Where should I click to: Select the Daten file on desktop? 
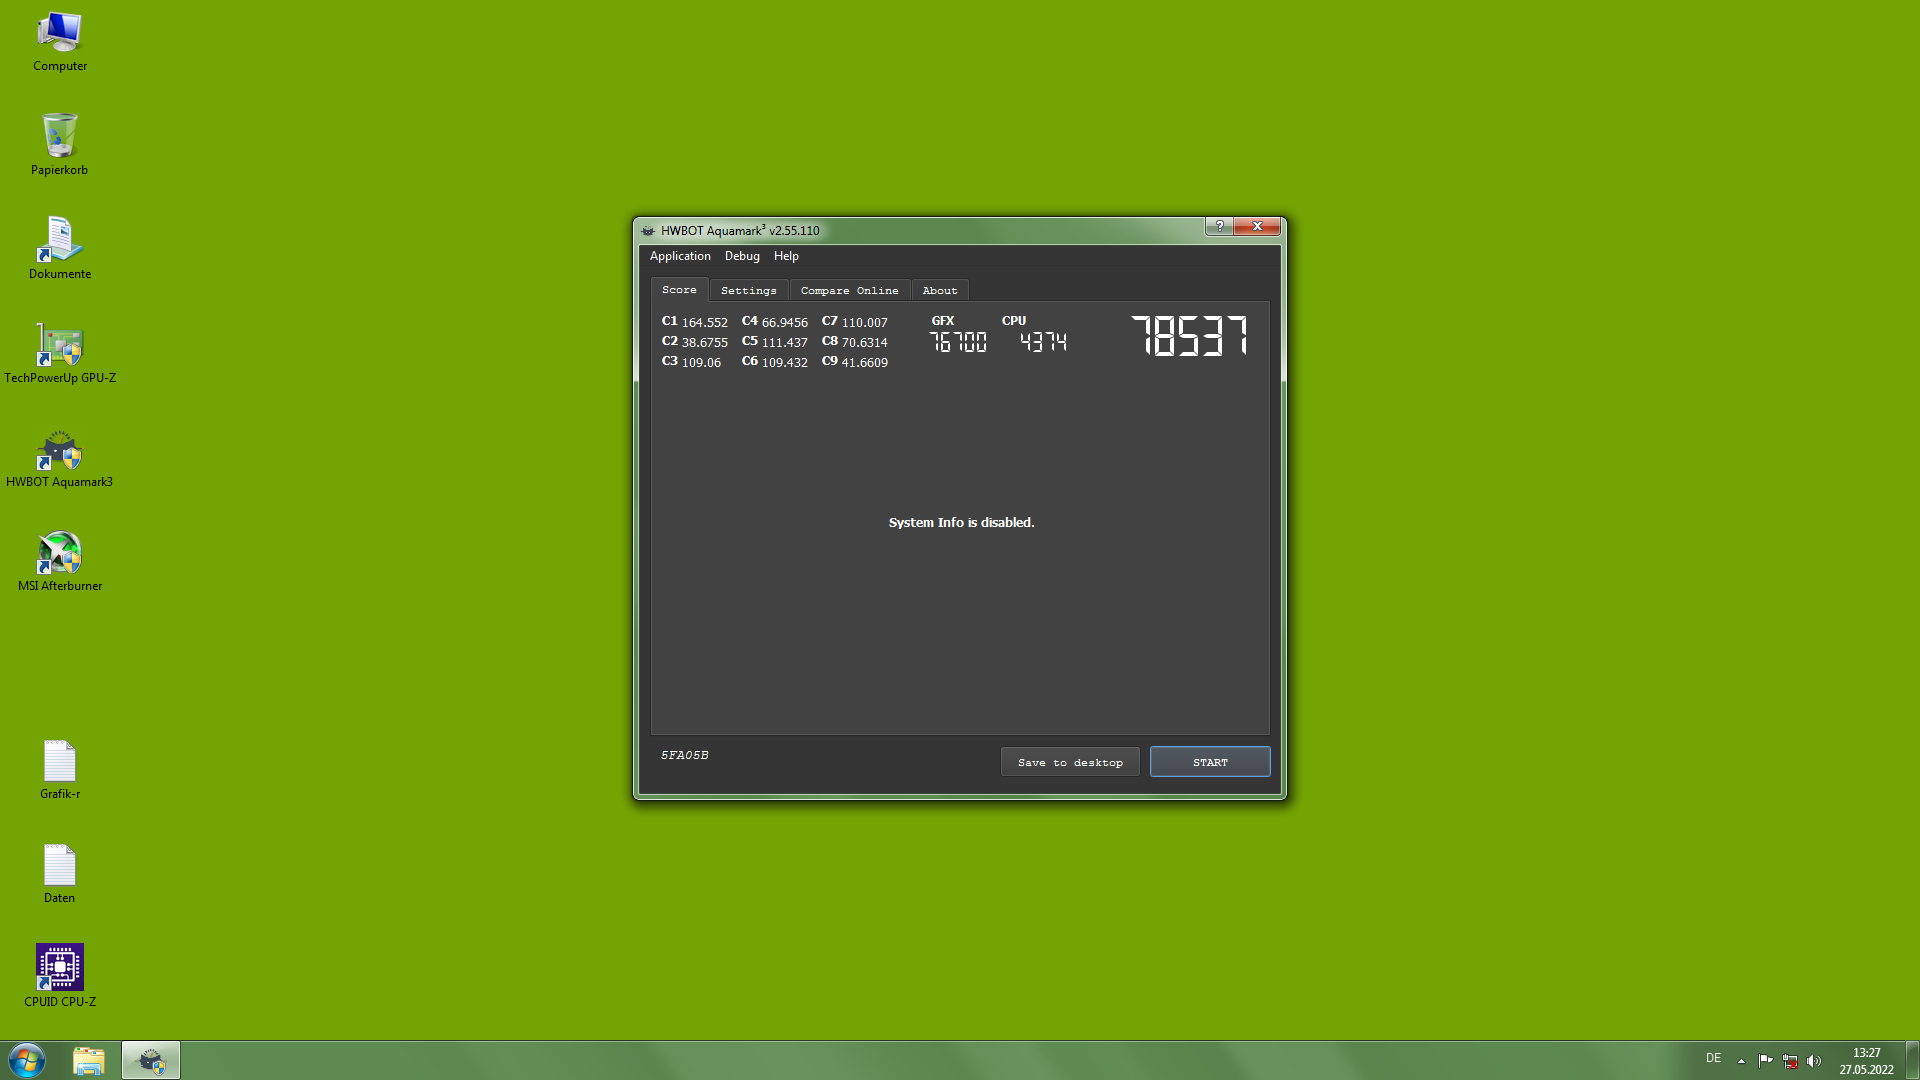click(60, 874)
